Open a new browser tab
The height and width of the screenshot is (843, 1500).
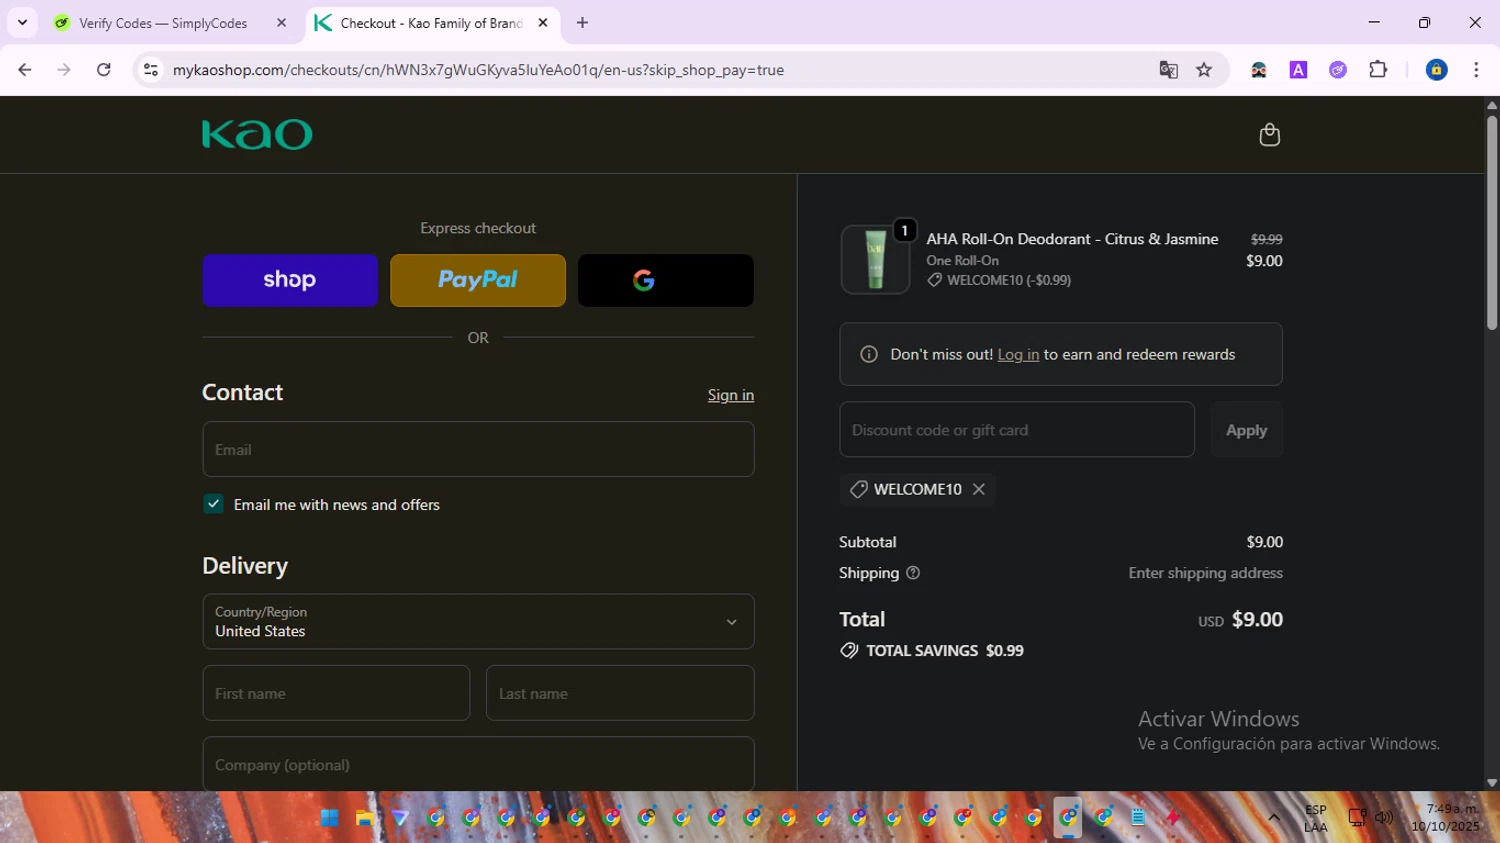(582, 22)
